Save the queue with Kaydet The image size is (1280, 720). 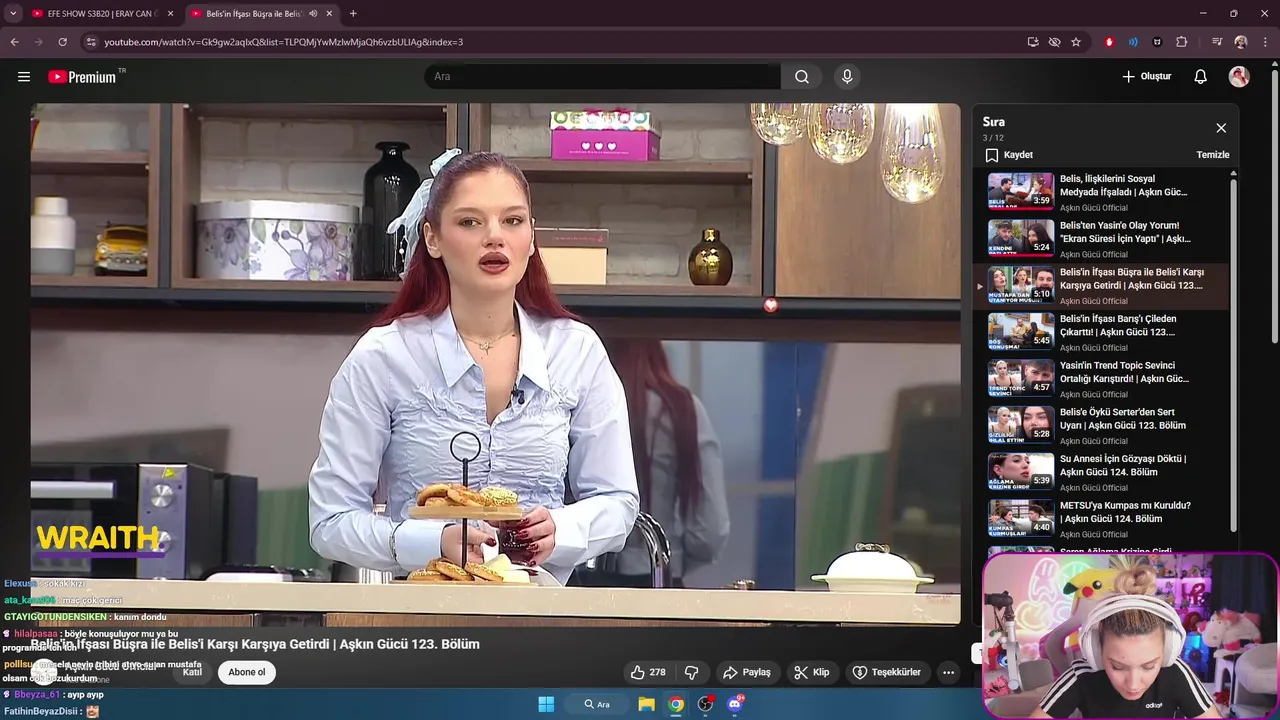(1009, 155)
